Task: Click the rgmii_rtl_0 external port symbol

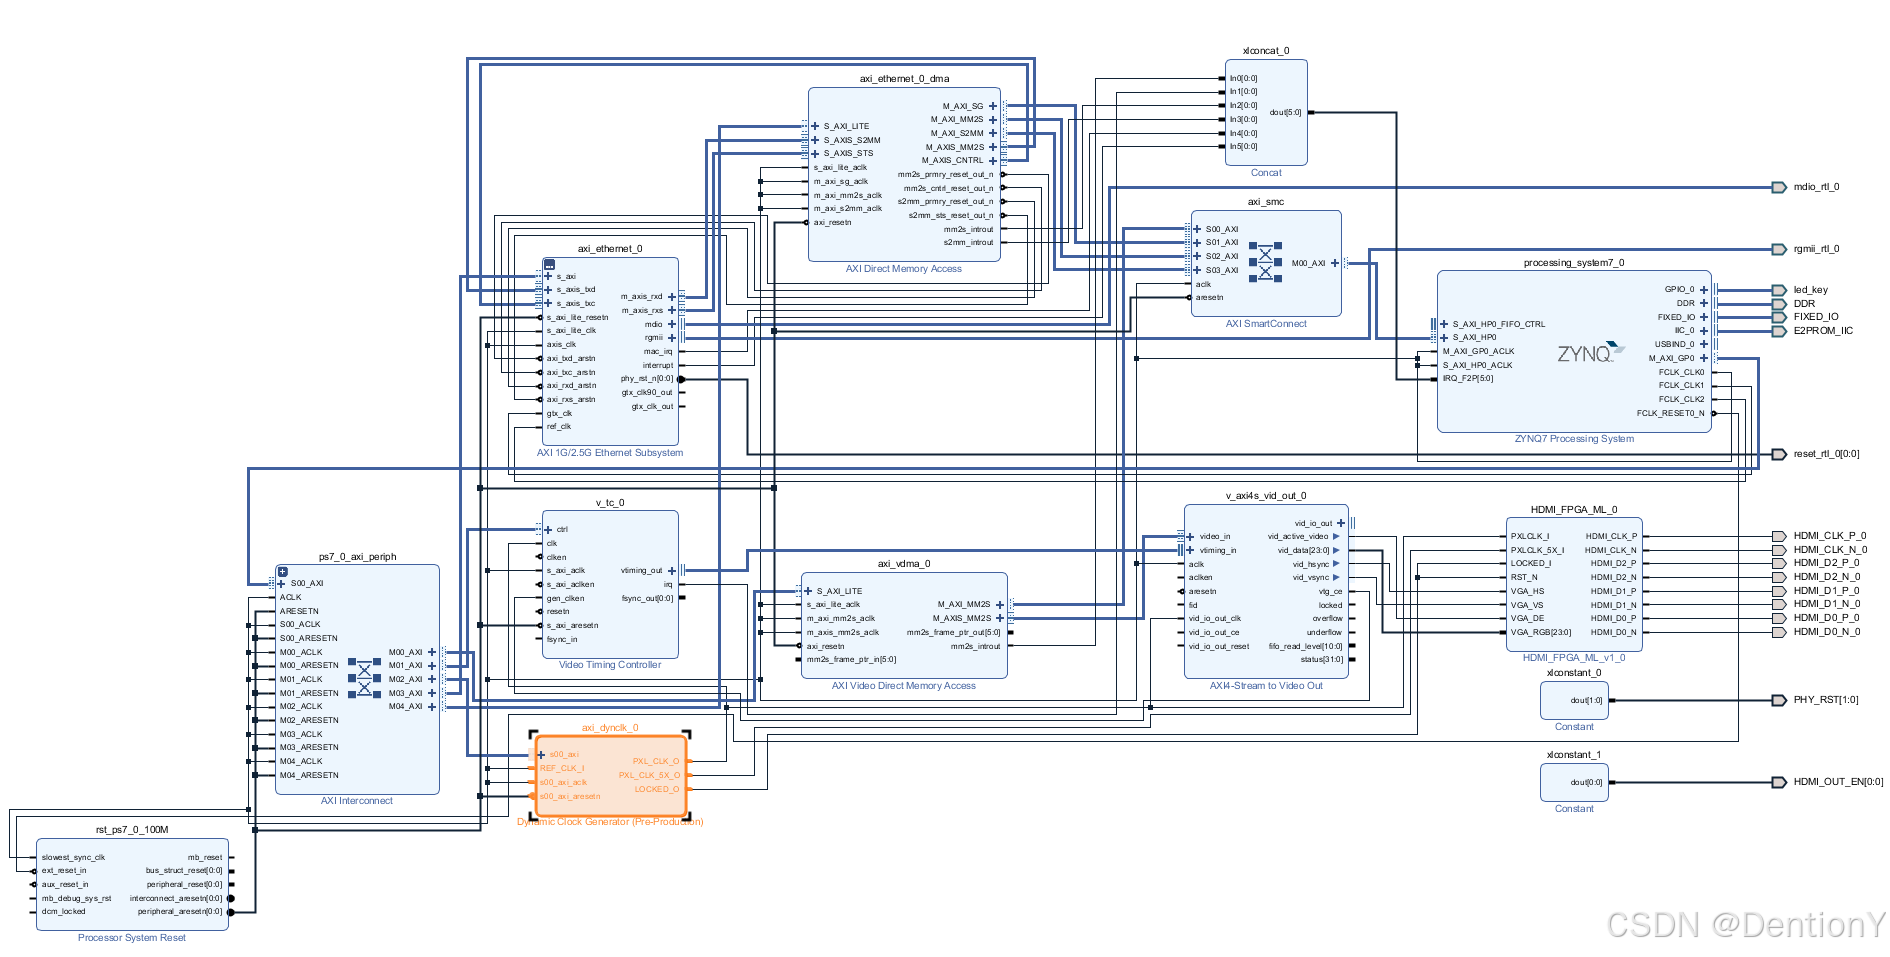Action: pyautogui.click(x=1778, y=249)
